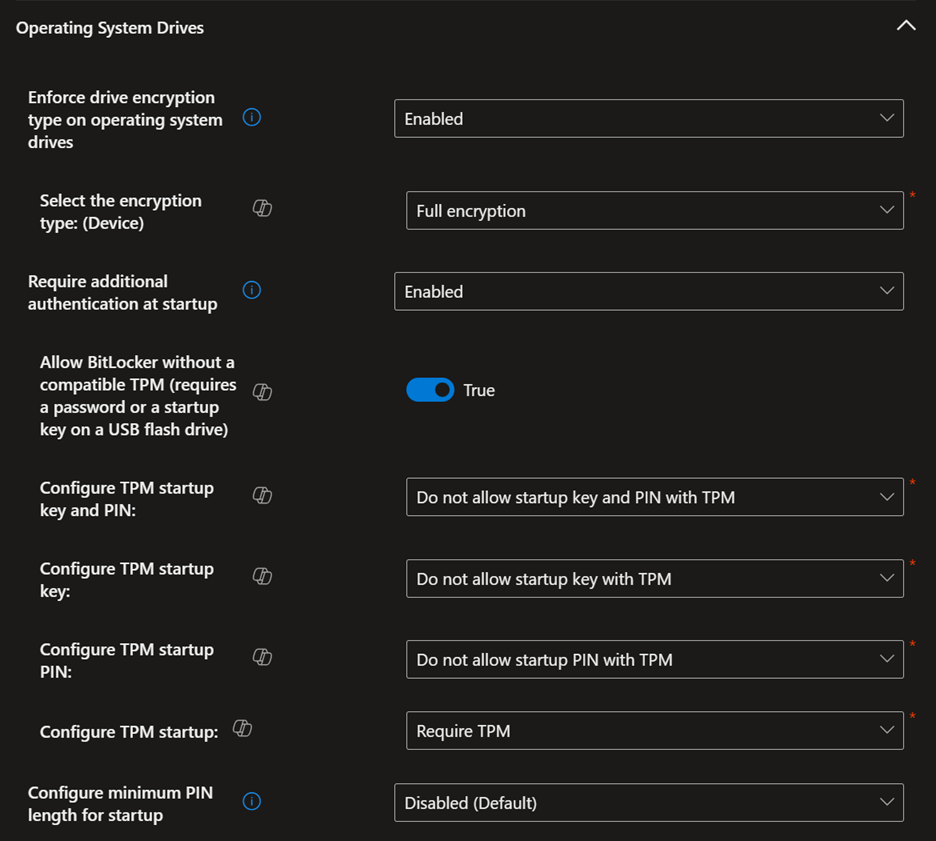This screenshot has height=841, width=936.
Task: Click the True label beside the toggle
Action: pos(479,390)
